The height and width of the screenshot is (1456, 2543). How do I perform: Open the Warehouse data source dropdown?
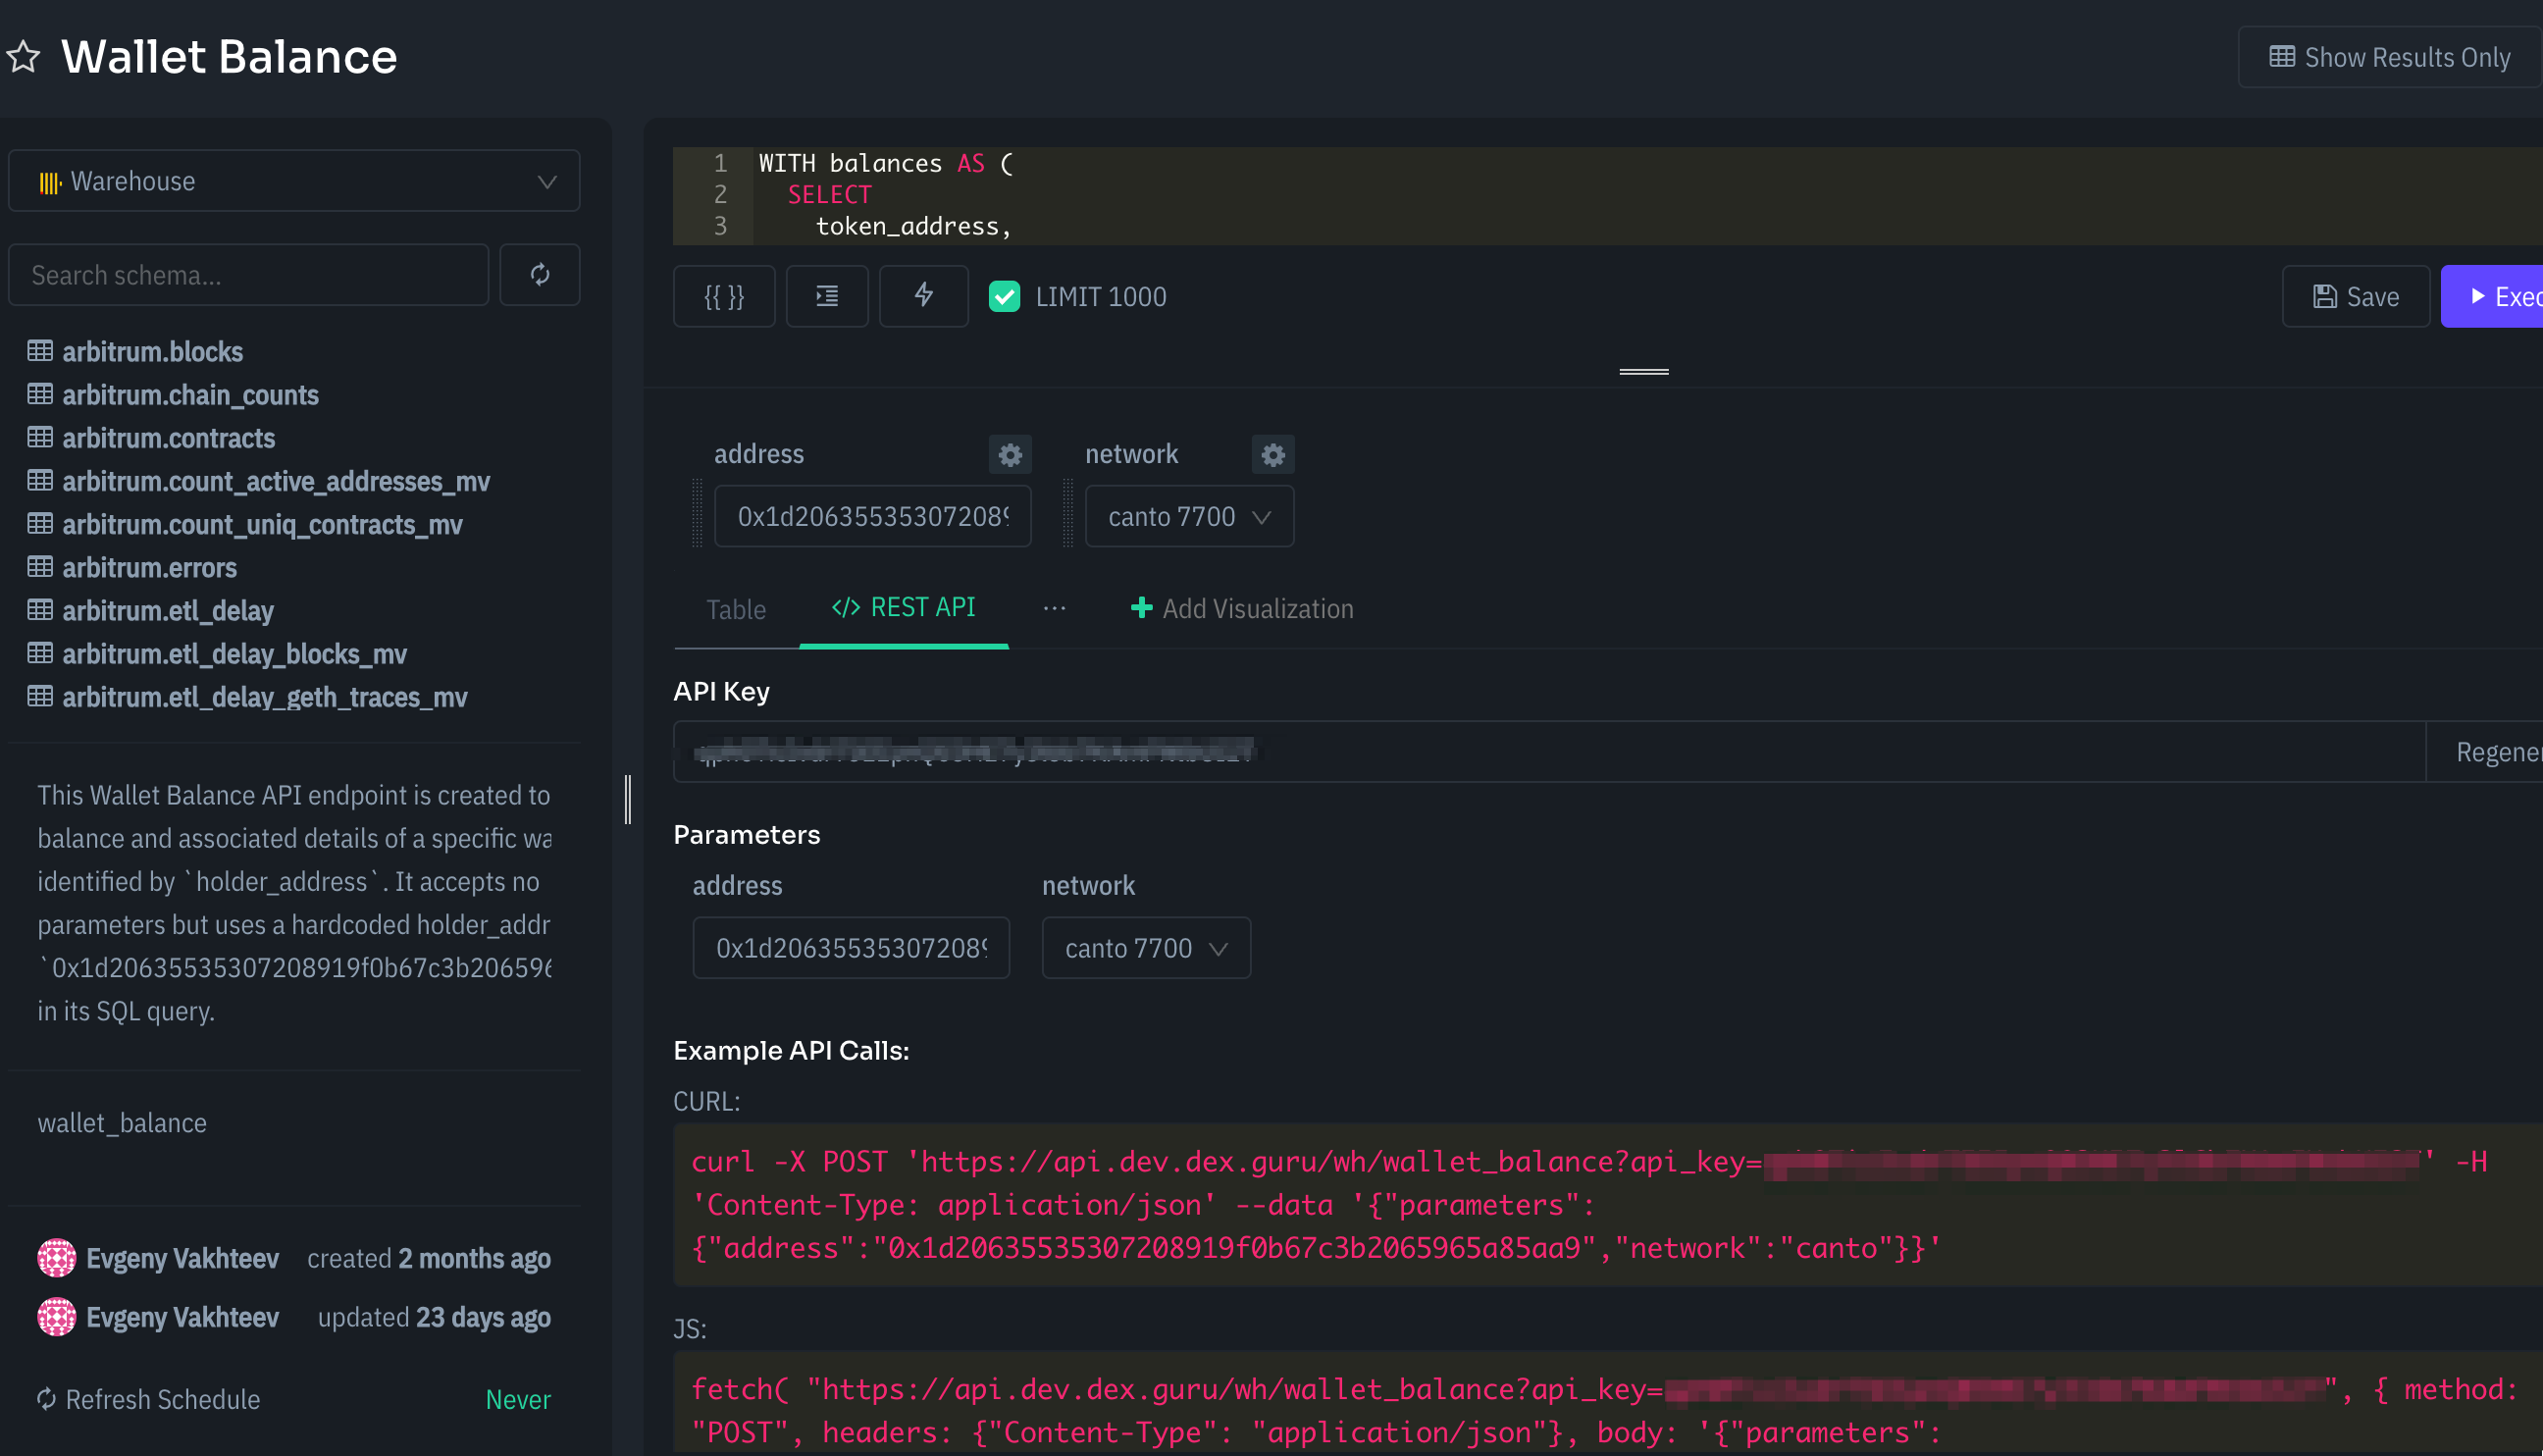[293, 181]
